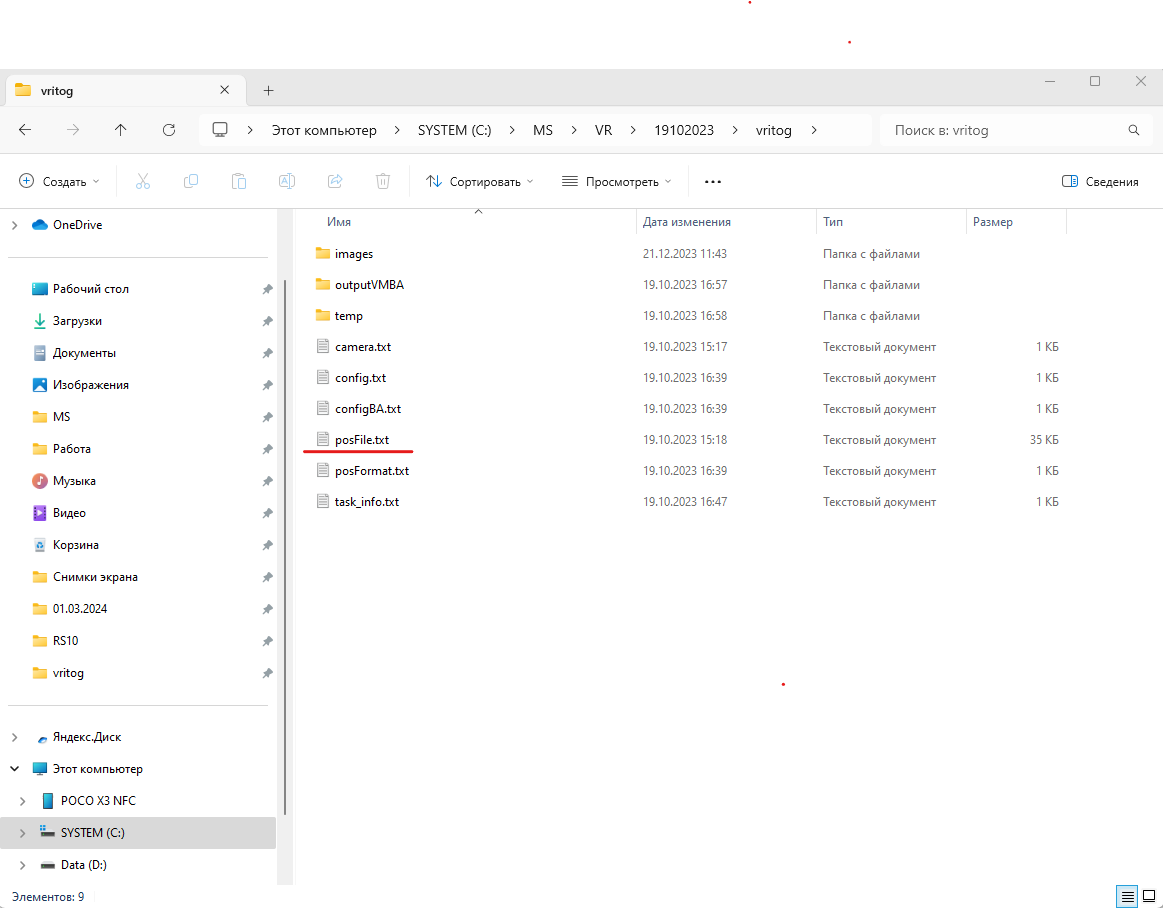Open 01.03.2024 folder in the sidebar
Viewport: 1163px width, 908px height.
pos(79,608)
